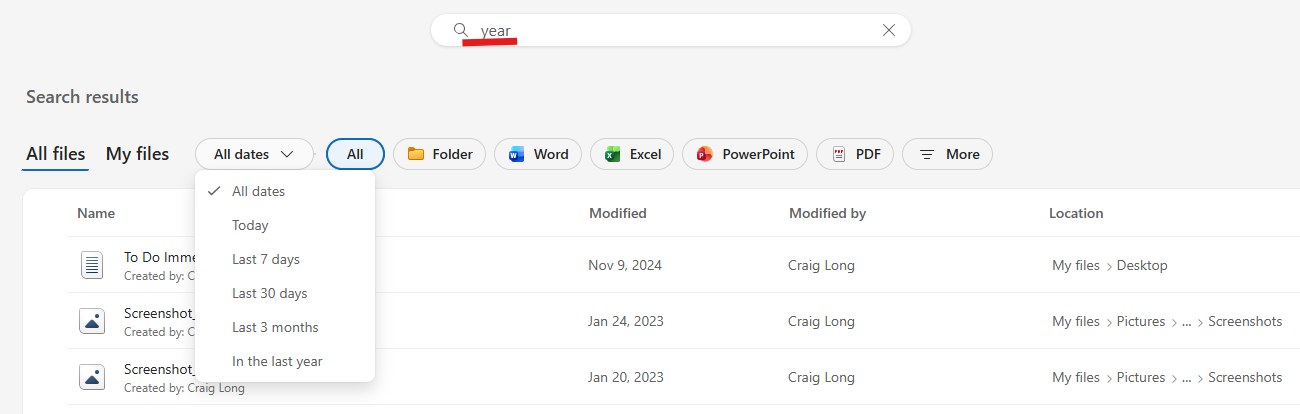Image resolution: width=1300 pixels, height=414 pixels.
Task: Switch to the My files tab
Action: [137, 154]
